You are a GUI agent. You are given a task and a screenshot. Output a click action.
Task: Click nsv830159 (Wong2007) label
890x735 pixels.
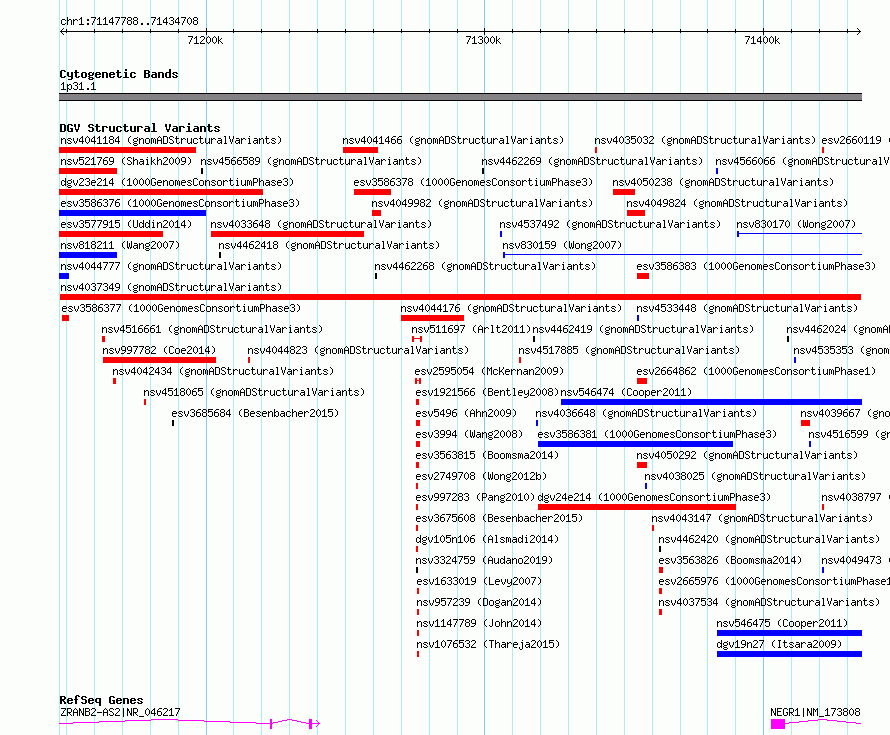click(x=562, y=245)
